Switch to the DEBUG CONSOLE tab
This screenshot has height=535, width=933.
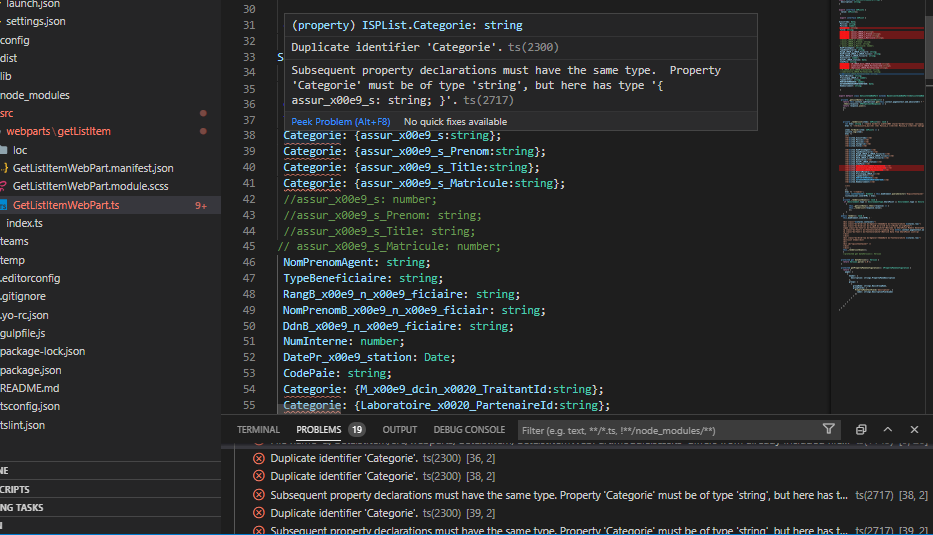pos(469,430)
